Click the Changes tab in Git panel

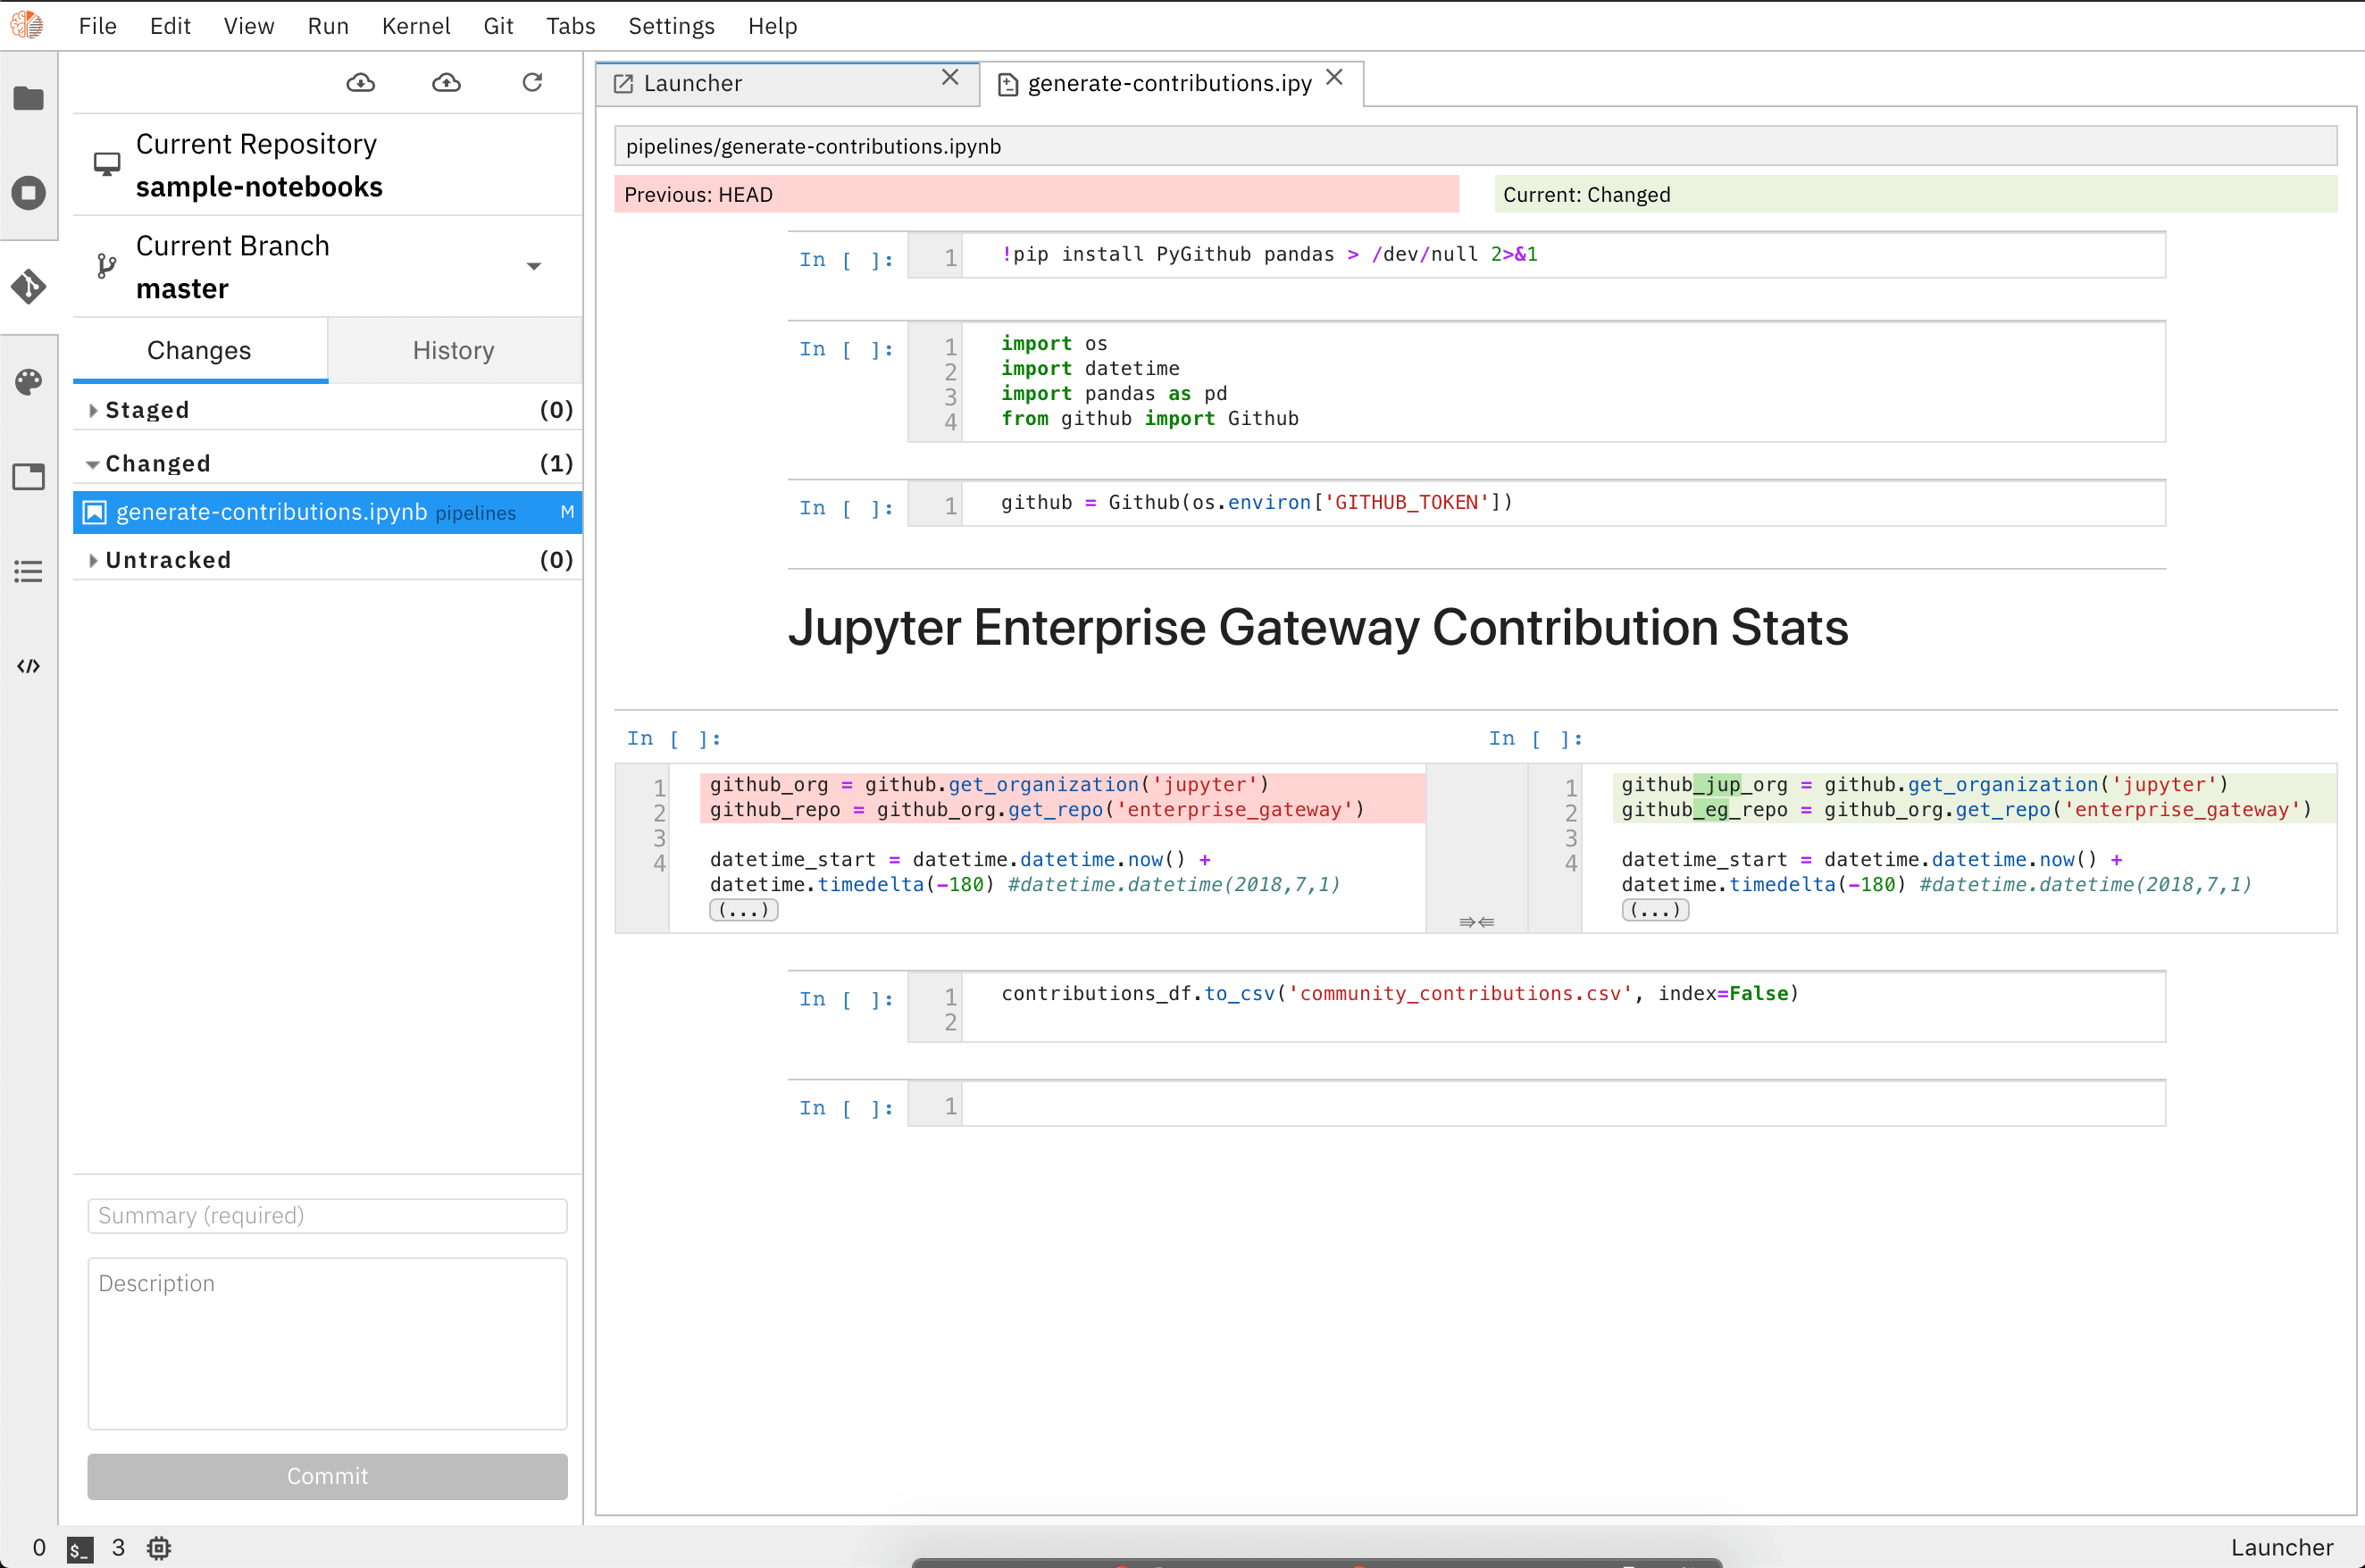pos(197,348)
